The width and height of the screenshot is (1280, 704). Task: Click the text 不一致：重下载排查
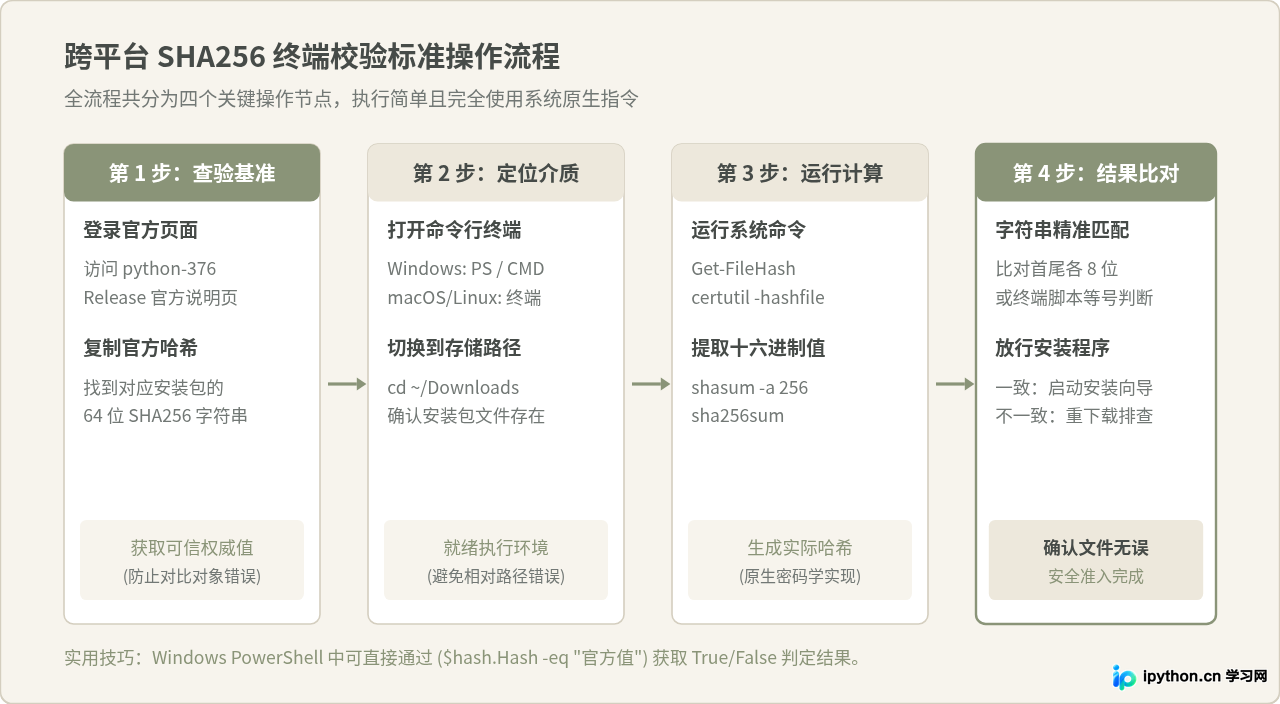pos(1075,415)
